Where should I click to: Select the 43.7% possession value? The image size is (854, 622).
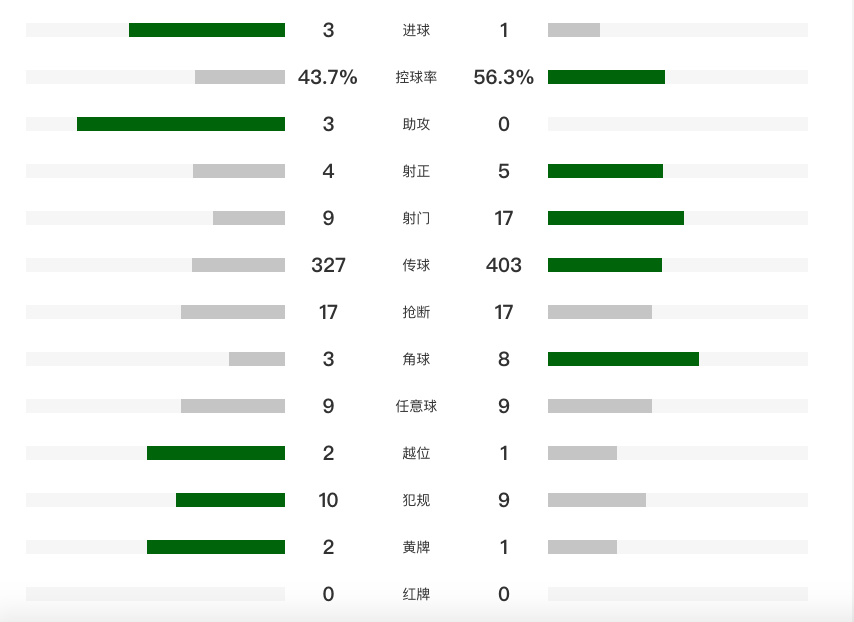pos(327,77)
